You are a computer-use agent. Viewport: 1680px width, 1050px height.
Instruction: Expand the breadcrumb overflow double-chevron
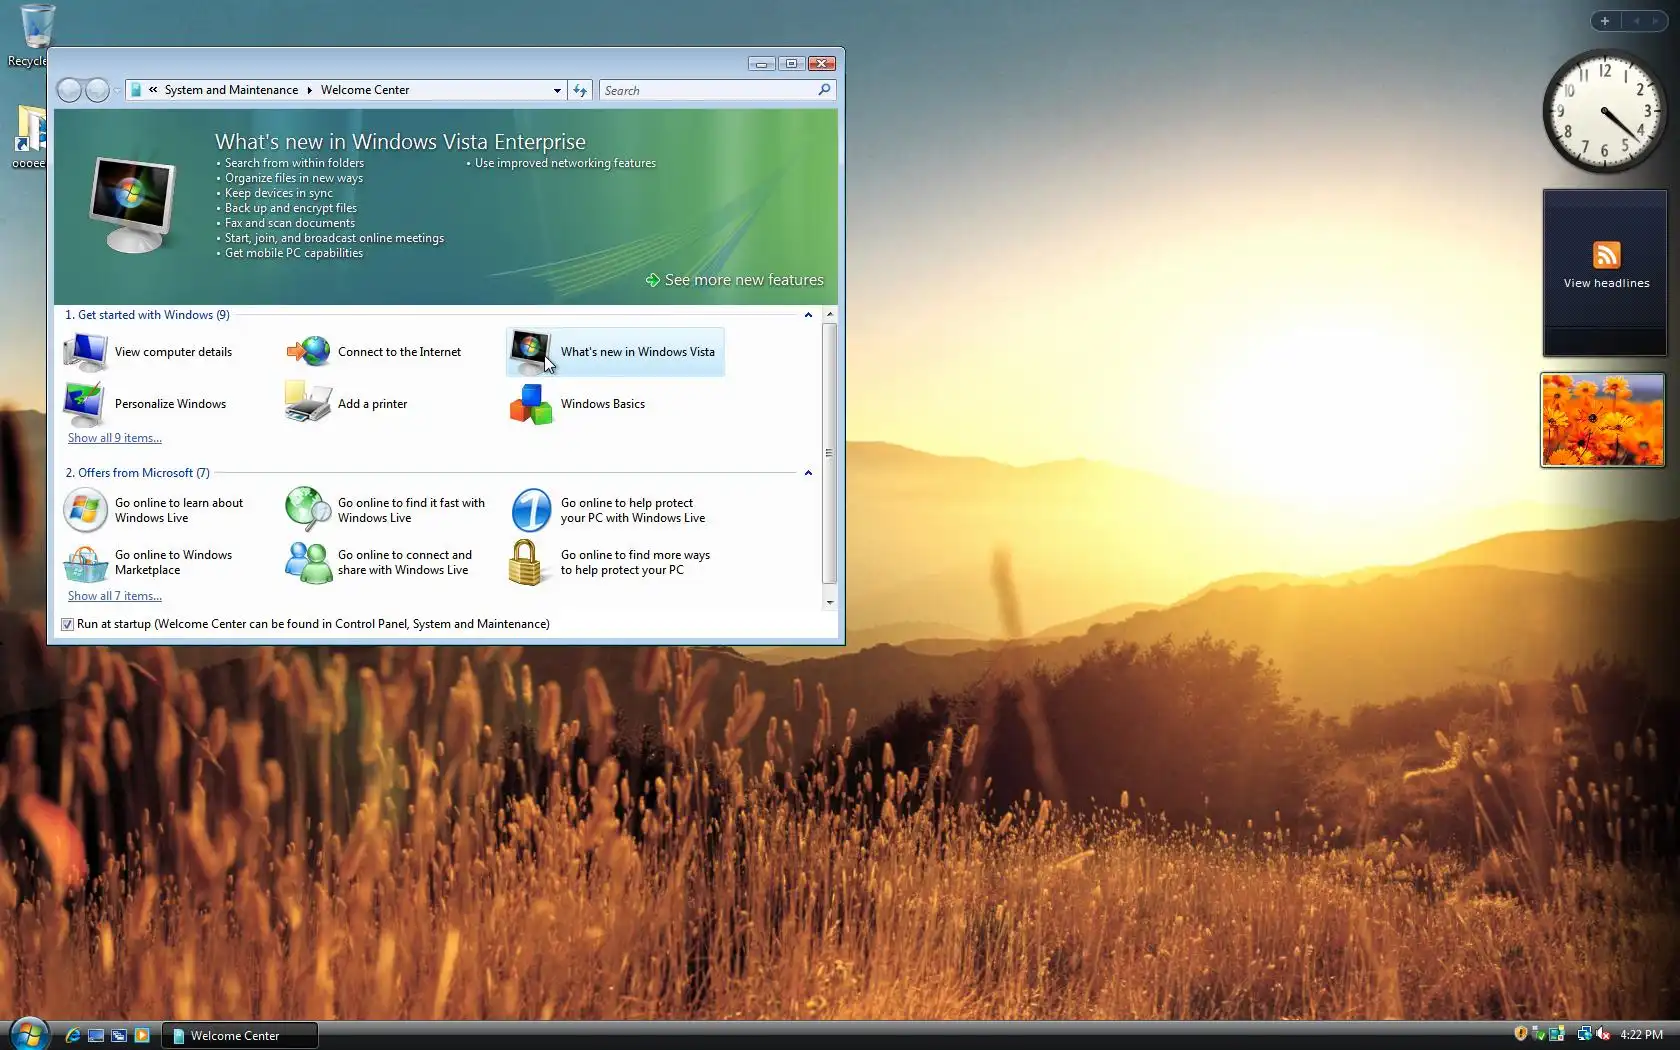click(x=153, y=90)
